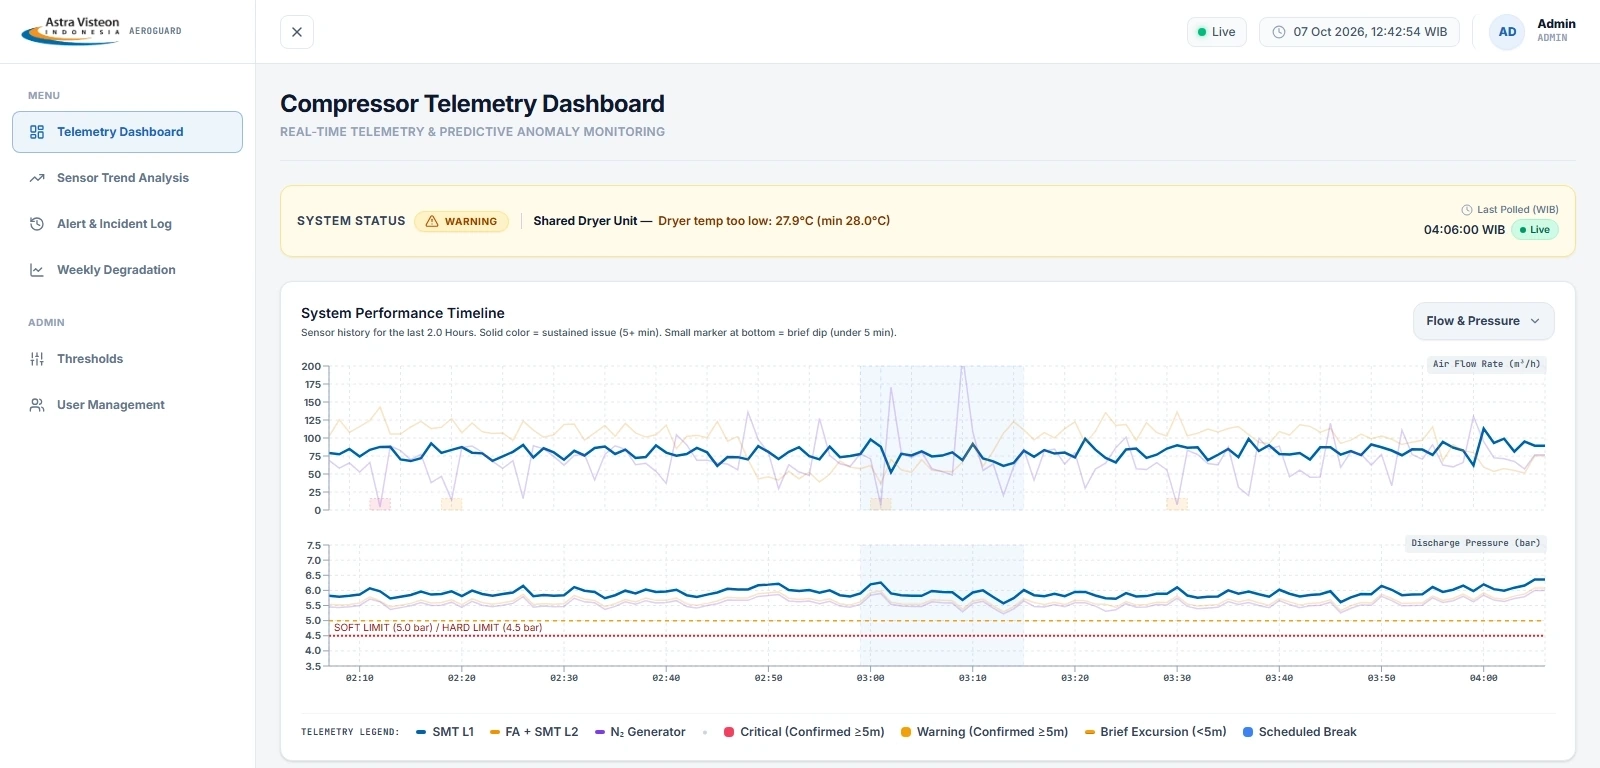Click the blue Scheduled Break legend swatch
The height and width of the screenshot is (768, 1600).
pyautogui.click(x=1248, y=732)
